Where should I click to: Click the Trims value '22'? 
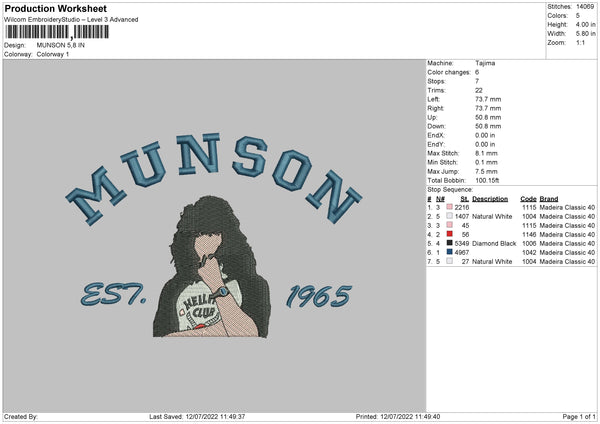tap(479, 90)
